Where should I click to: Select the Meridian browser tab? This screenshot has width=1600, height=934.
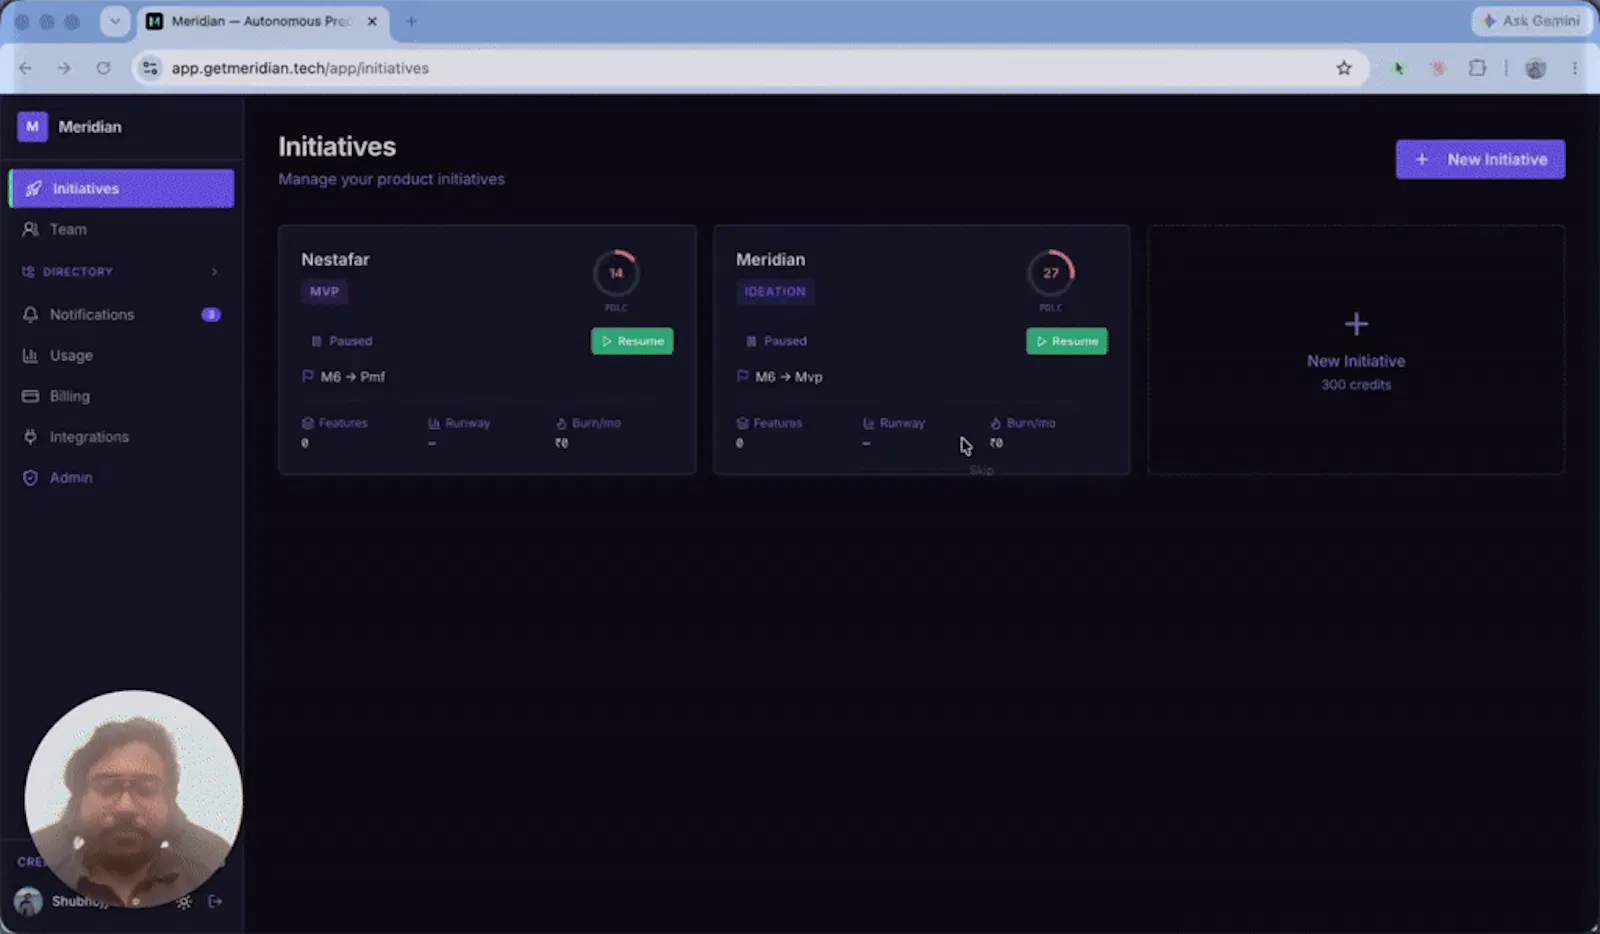pos(262,21)
